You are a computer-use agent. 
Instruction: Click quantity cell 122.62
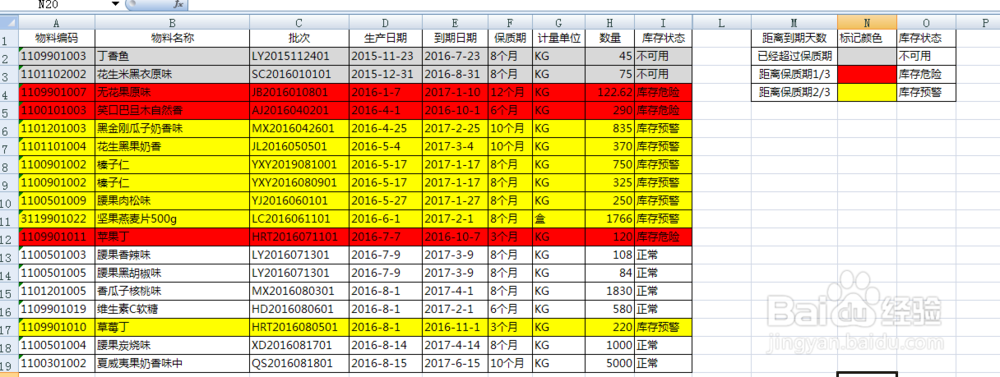point(610,92)
